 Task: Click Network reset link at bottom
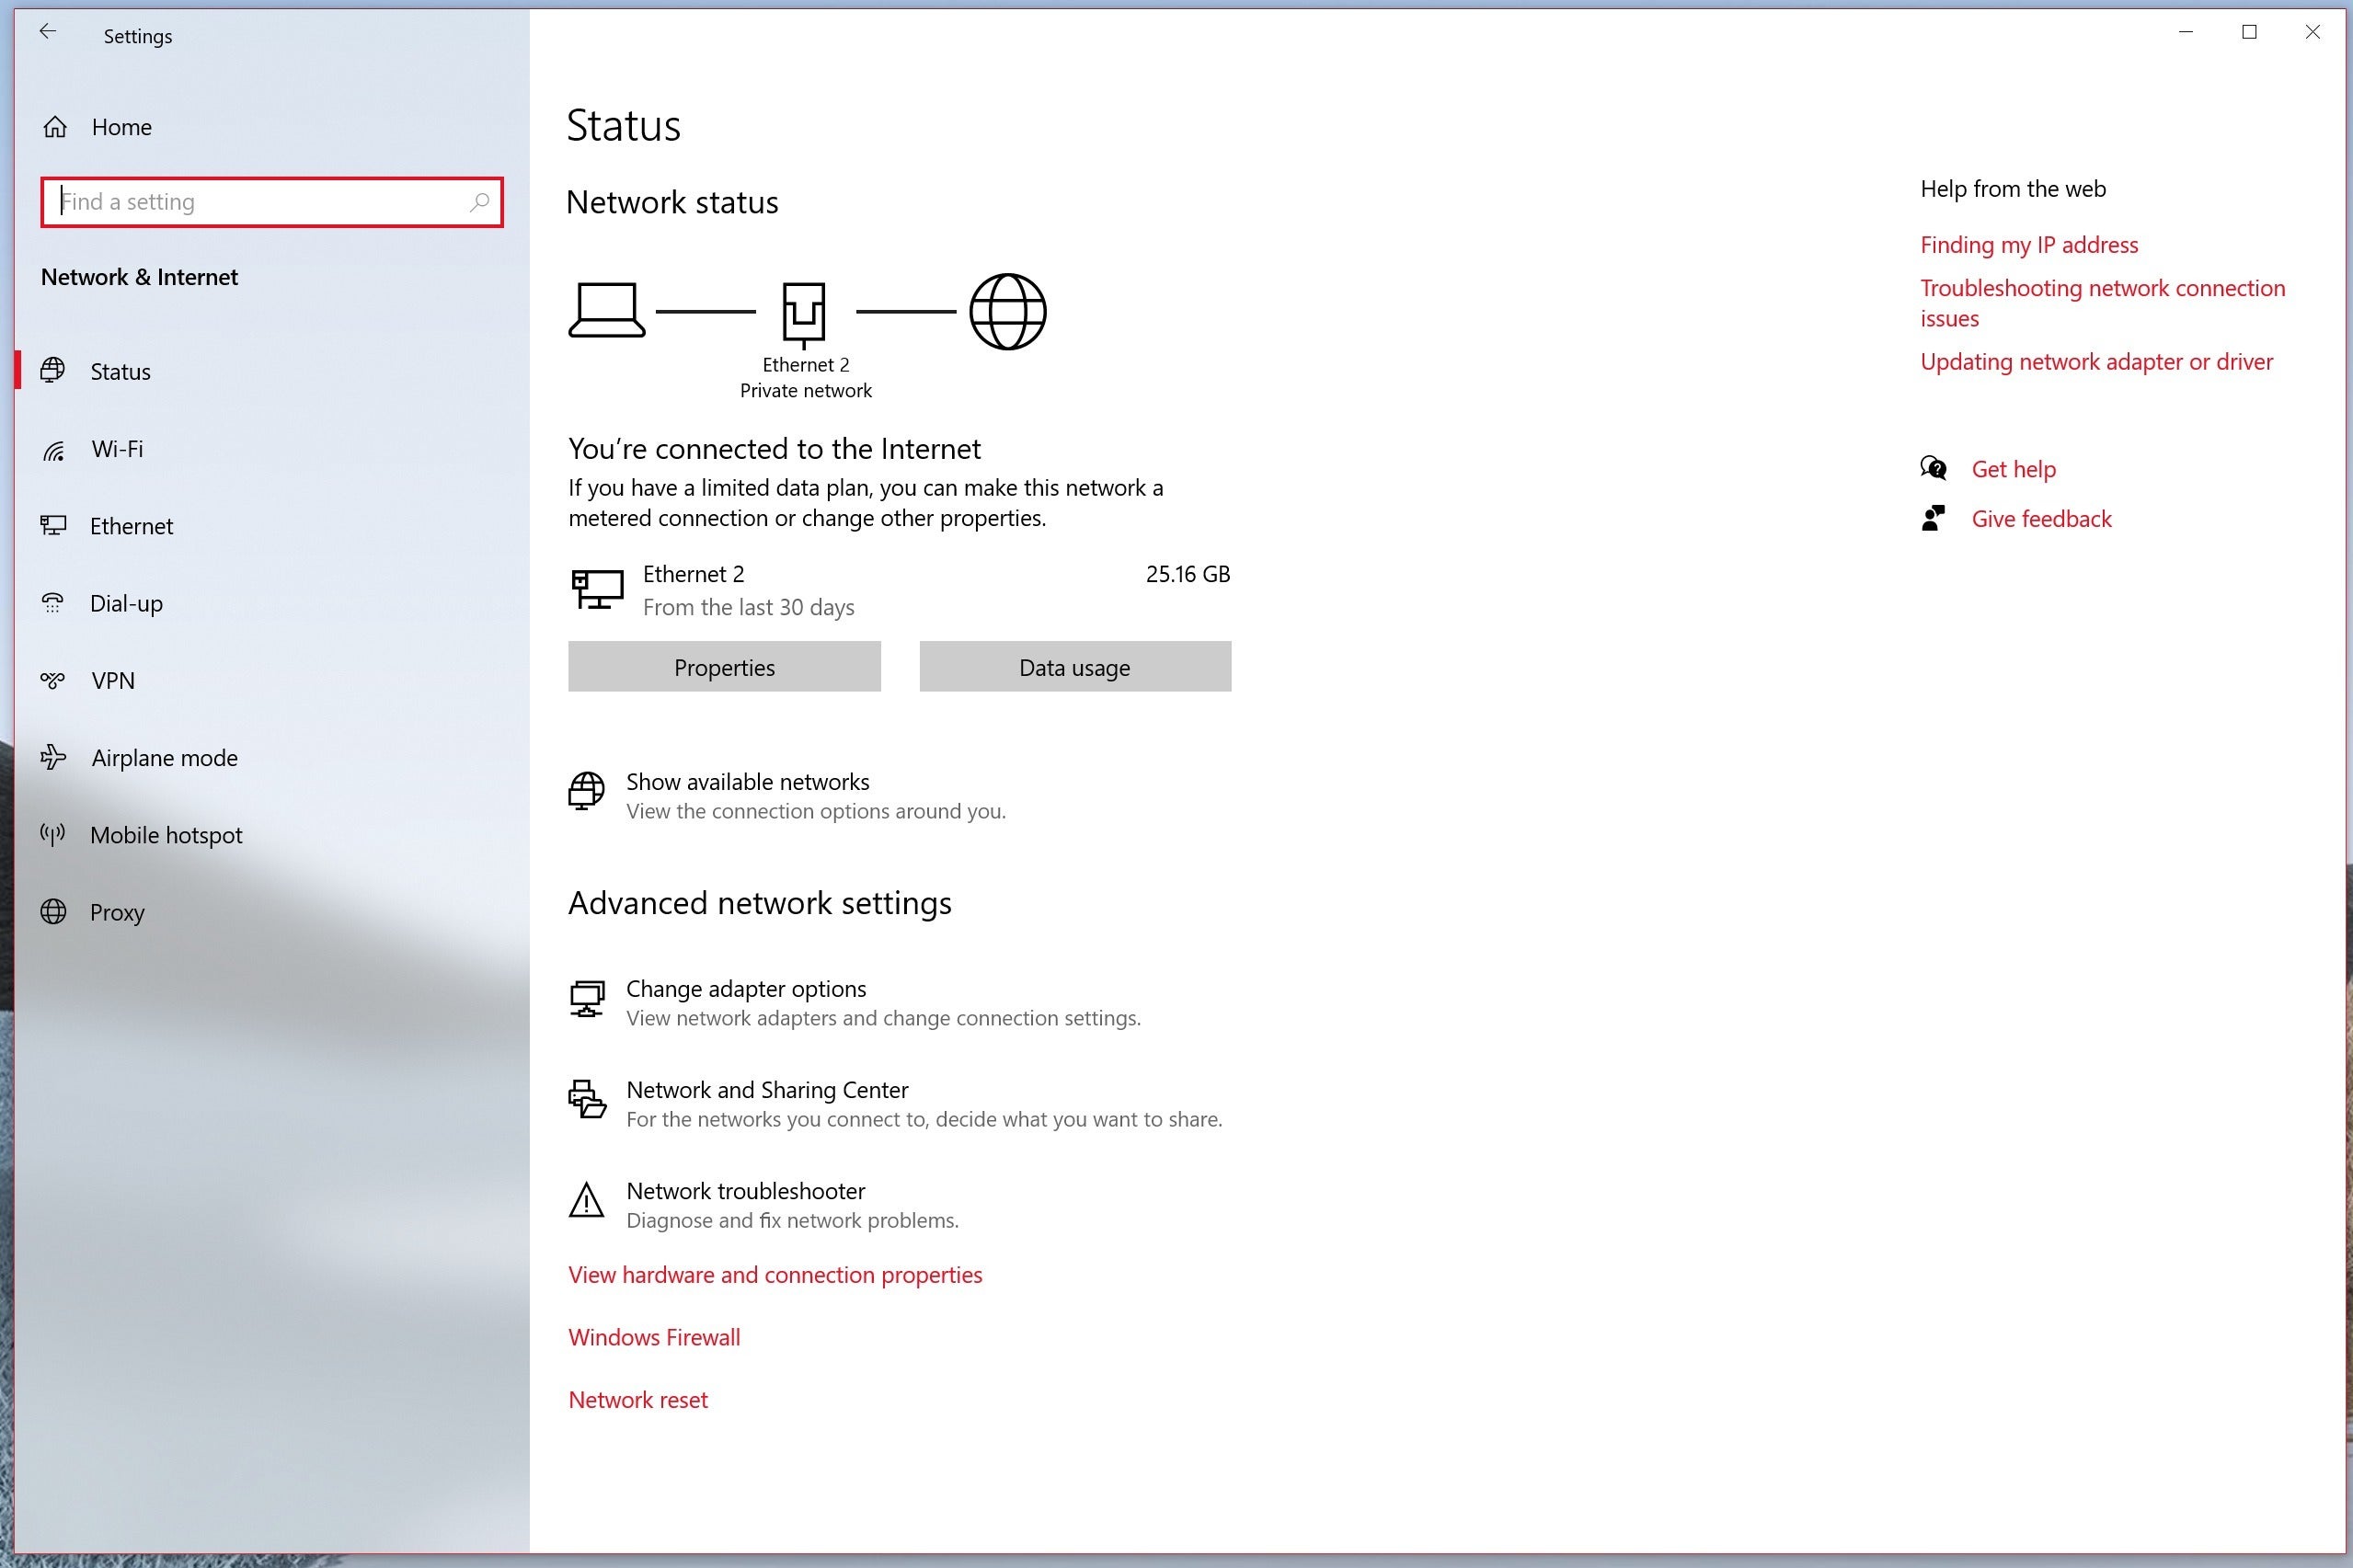pos(637,1400)
